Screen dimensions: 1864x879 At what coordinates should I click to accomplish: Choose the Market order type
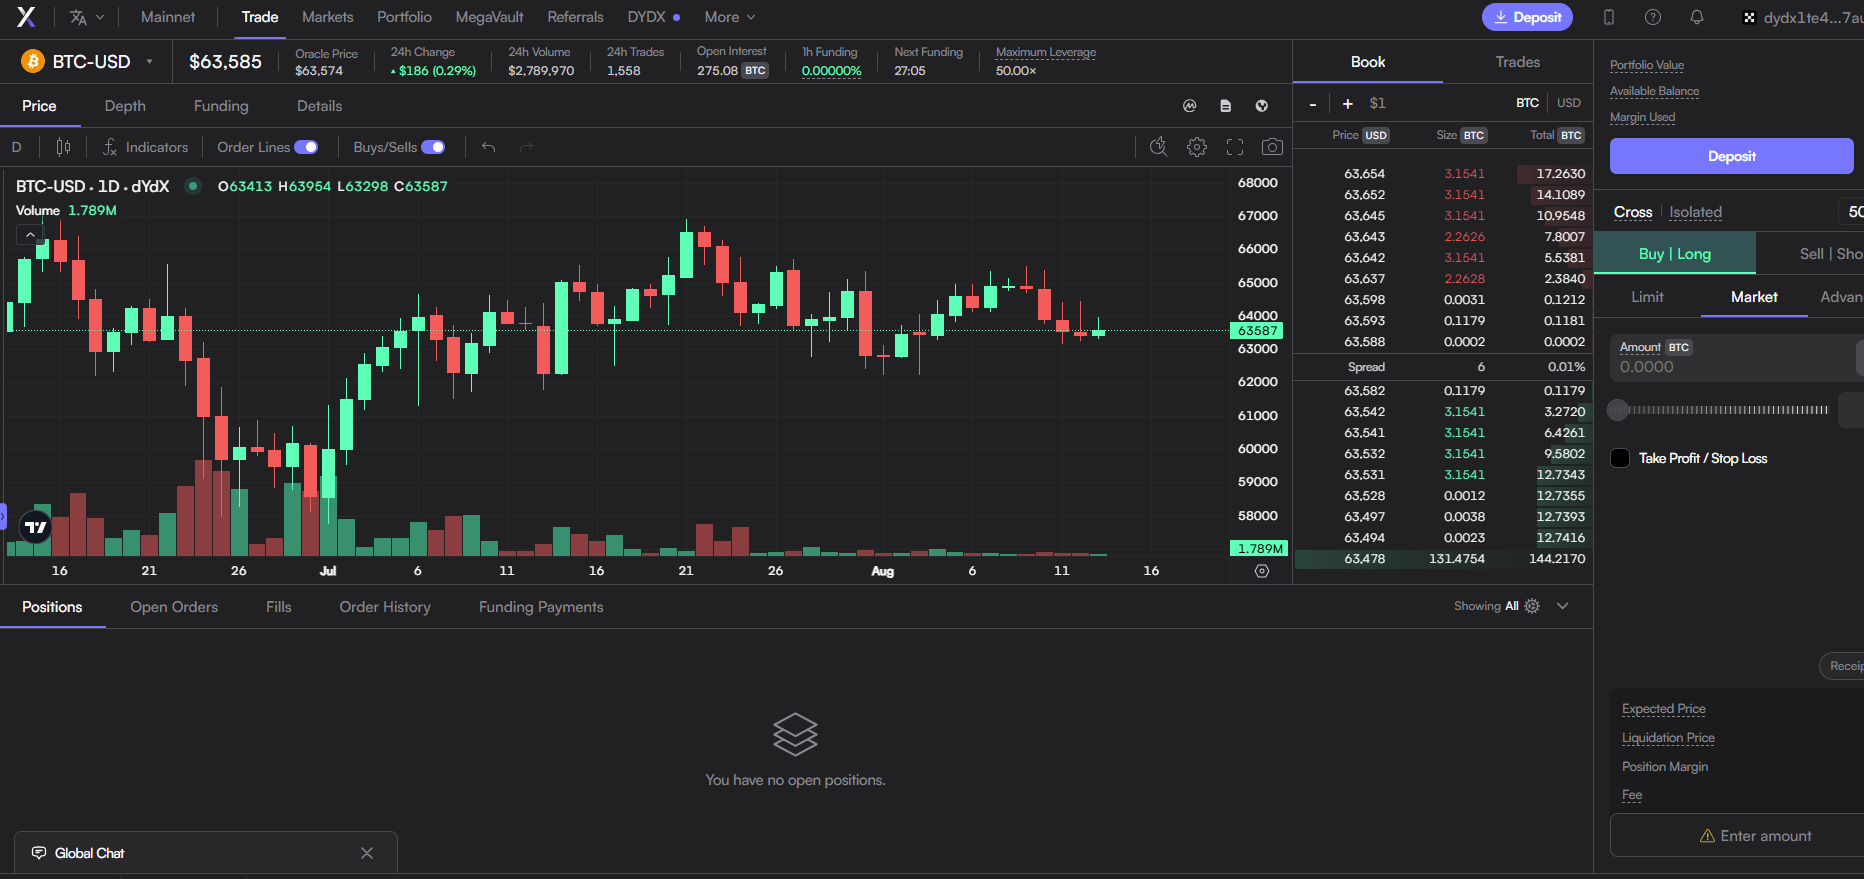tap(1755, 297)
